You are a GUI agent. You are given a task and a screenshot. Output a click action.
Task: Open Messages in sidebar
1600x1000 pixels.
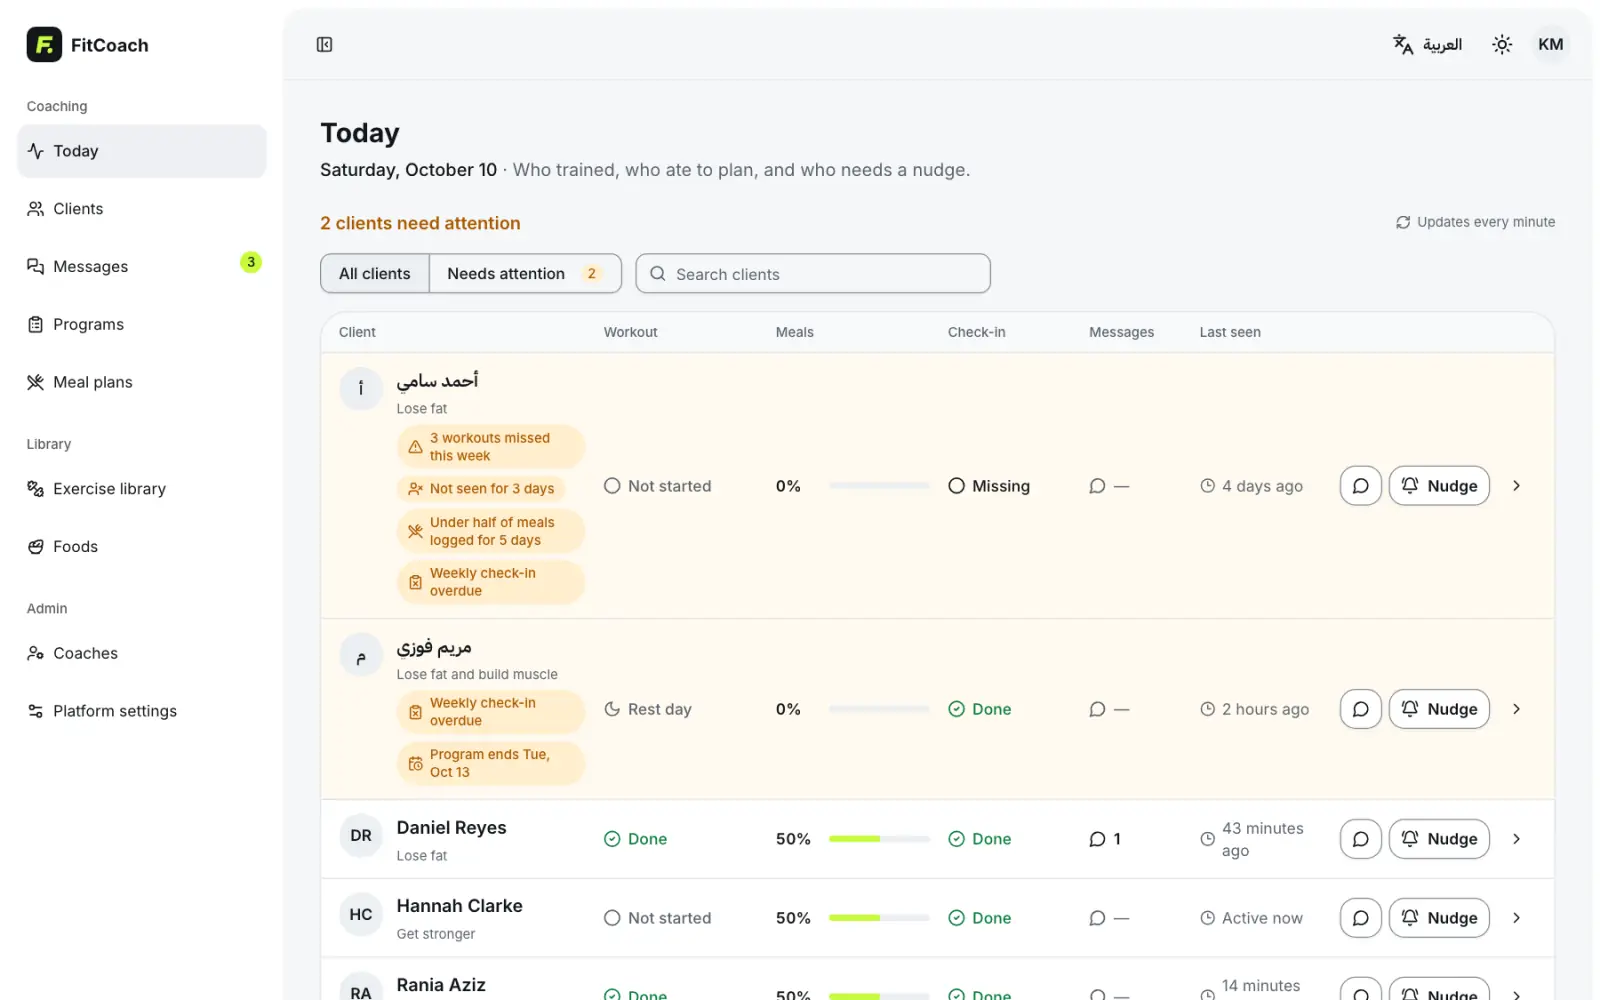coord(142,266)
